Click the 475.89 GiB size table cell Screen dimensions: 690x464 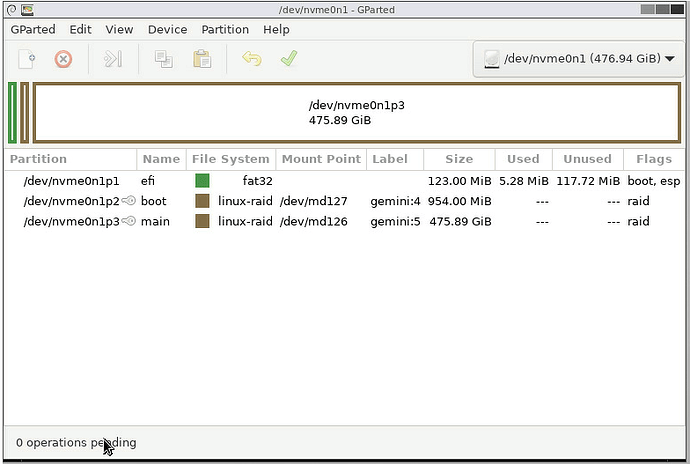[460, 221]
